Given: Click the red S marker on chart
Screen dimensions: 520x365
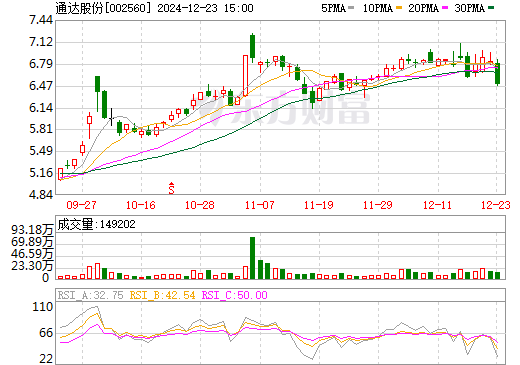Looking at the screenshot, I should coord(171,188).
